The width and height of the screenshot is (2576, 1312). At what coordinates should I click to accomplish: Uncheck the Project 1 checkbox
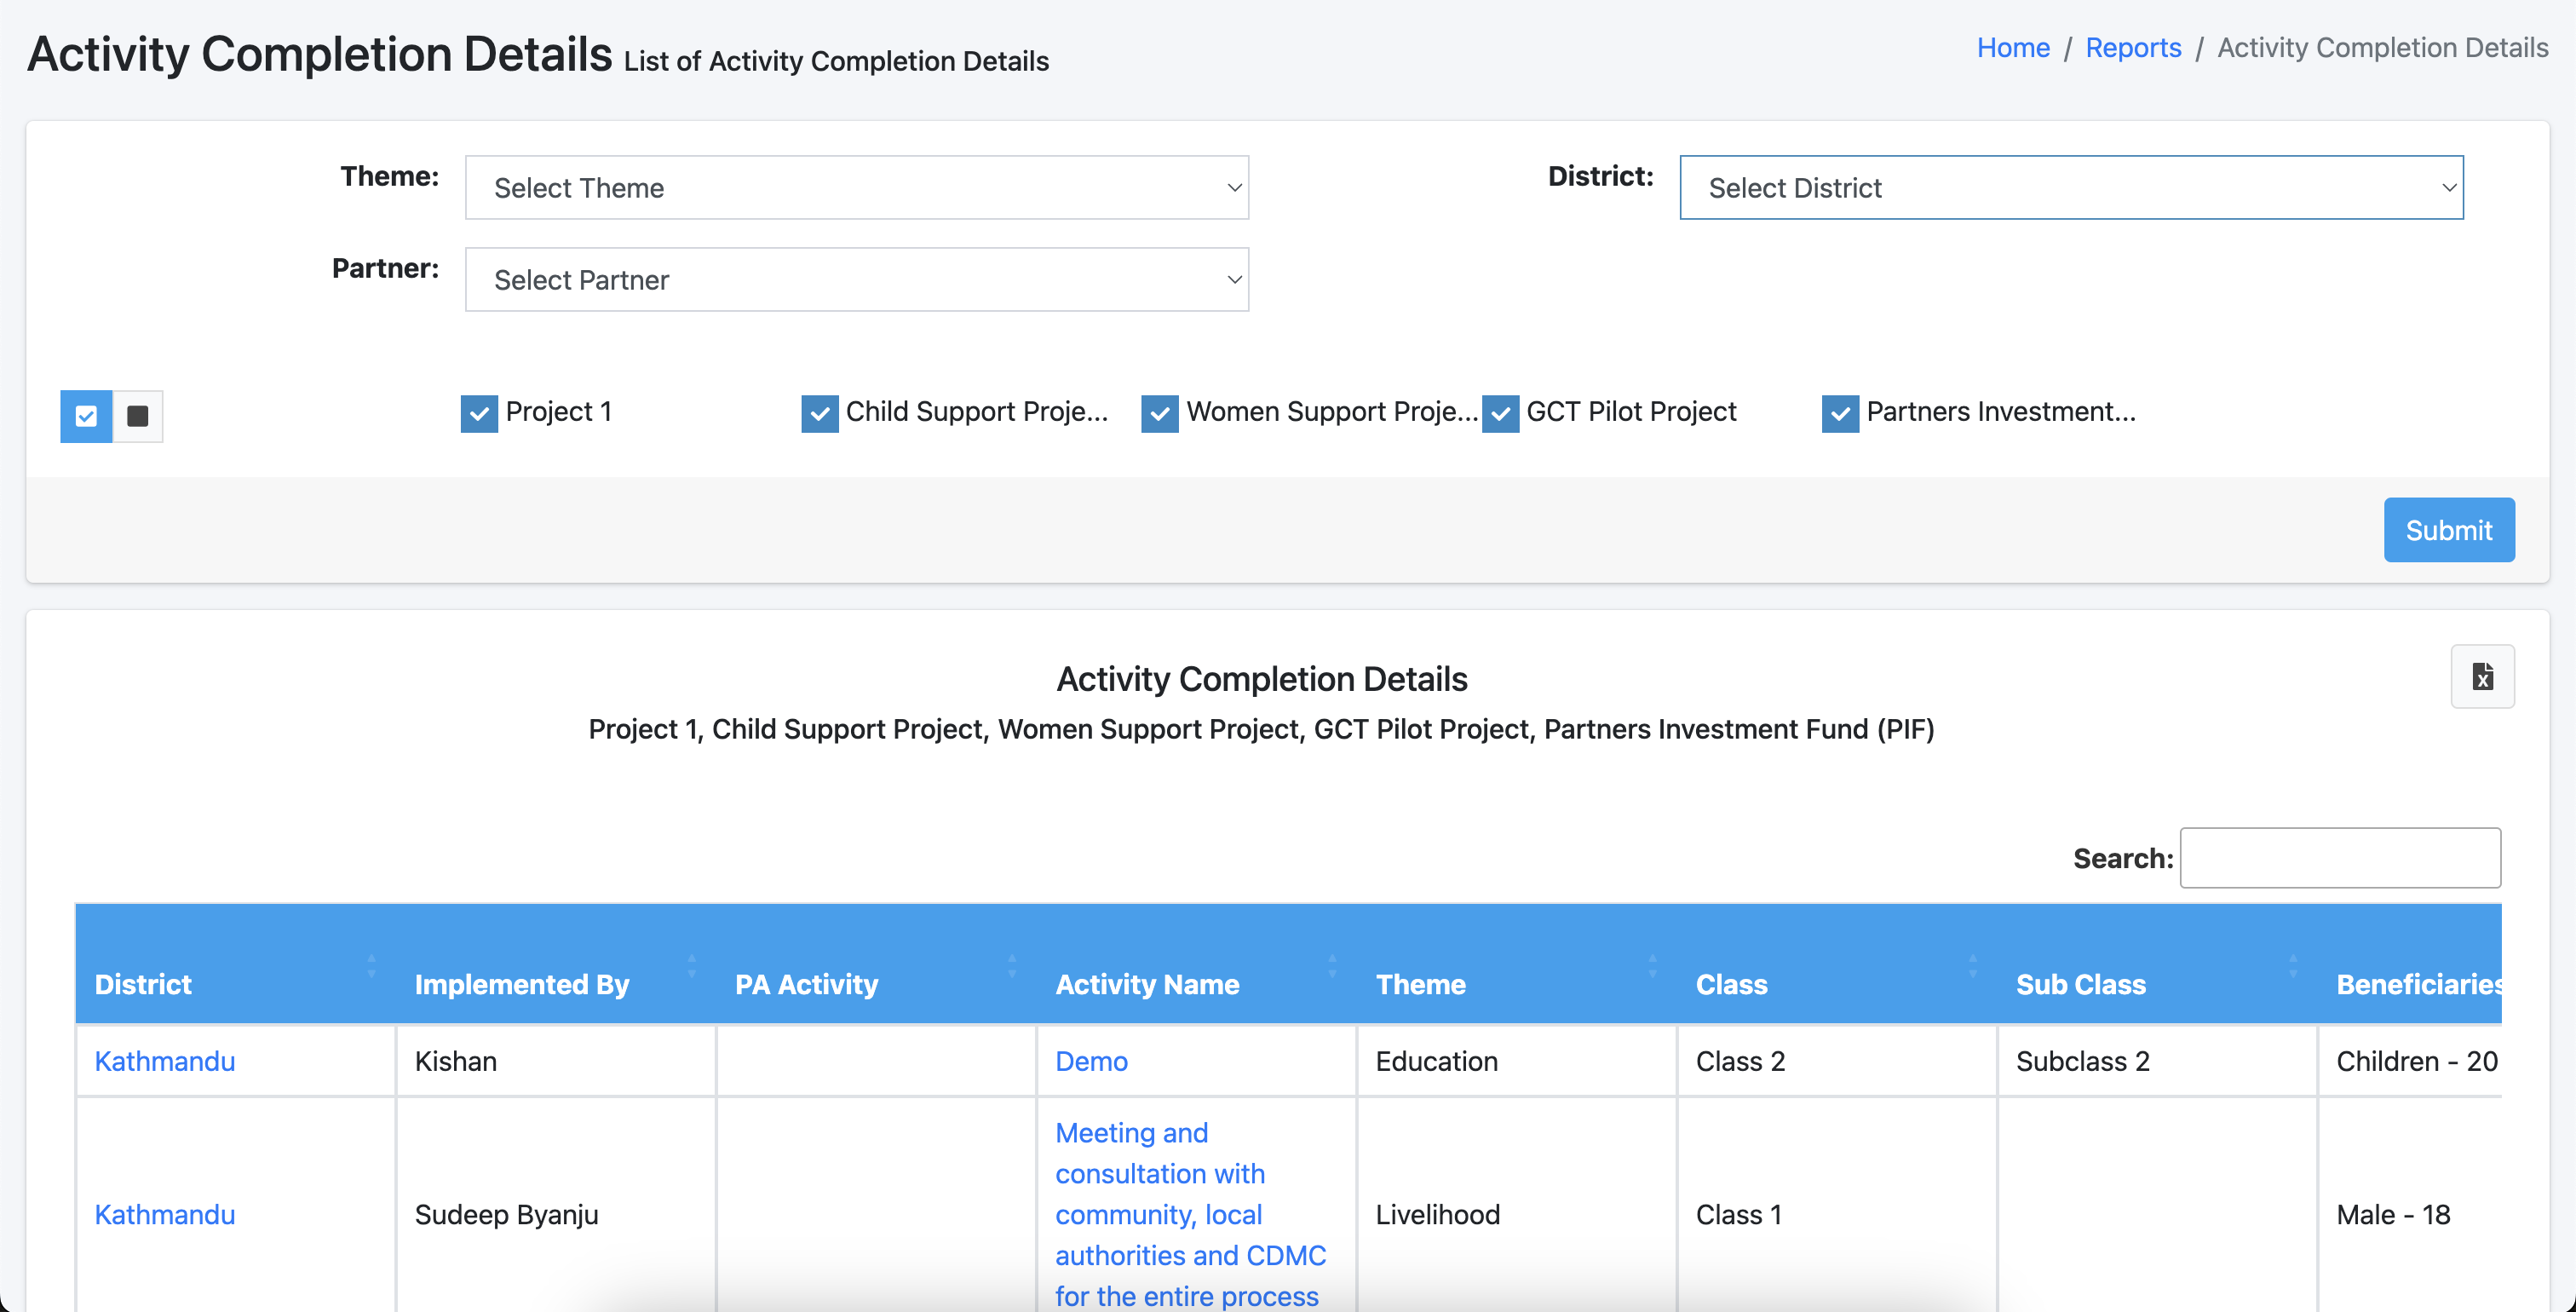(479, 413)
